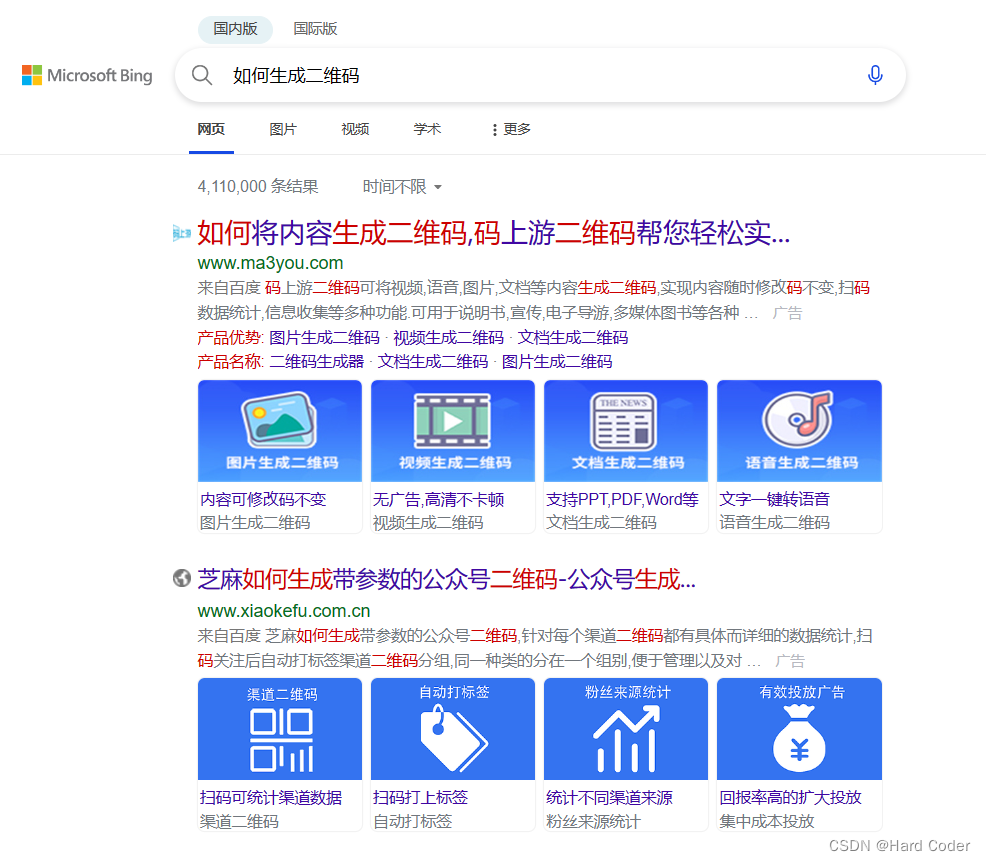Click 语音生成二维码 caption under music card
This screenshot has height=861, width=986.
775,523
